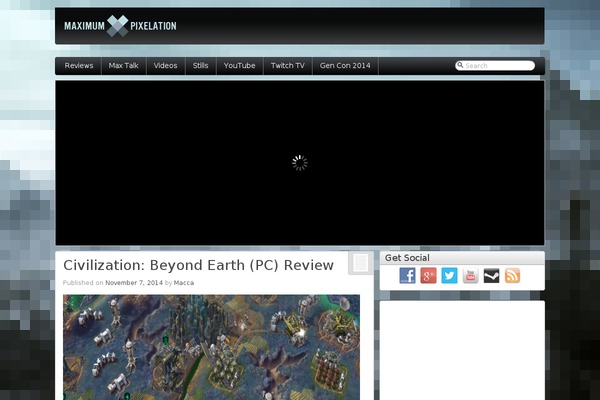Click the Search input field
600x400 pixels.
495,65
